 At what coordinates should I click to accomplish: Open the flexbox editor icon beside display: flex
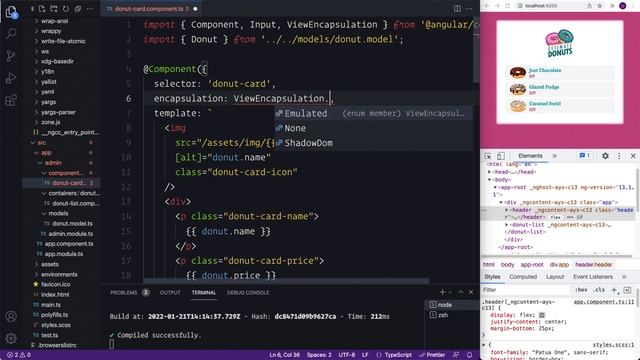click(x=542, y=315)
